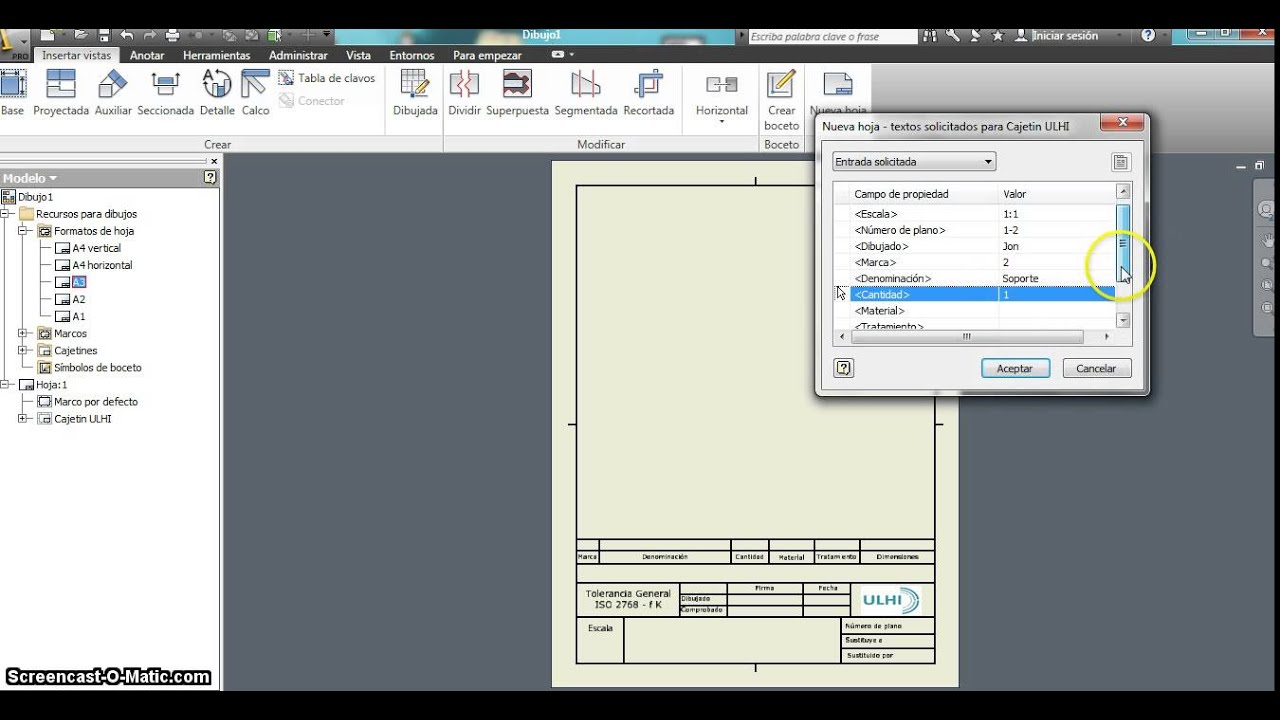The height and width of the screenshot is (720, 1280).
Task: Select the A2 sheet format
Action: [x=79, y=299]
